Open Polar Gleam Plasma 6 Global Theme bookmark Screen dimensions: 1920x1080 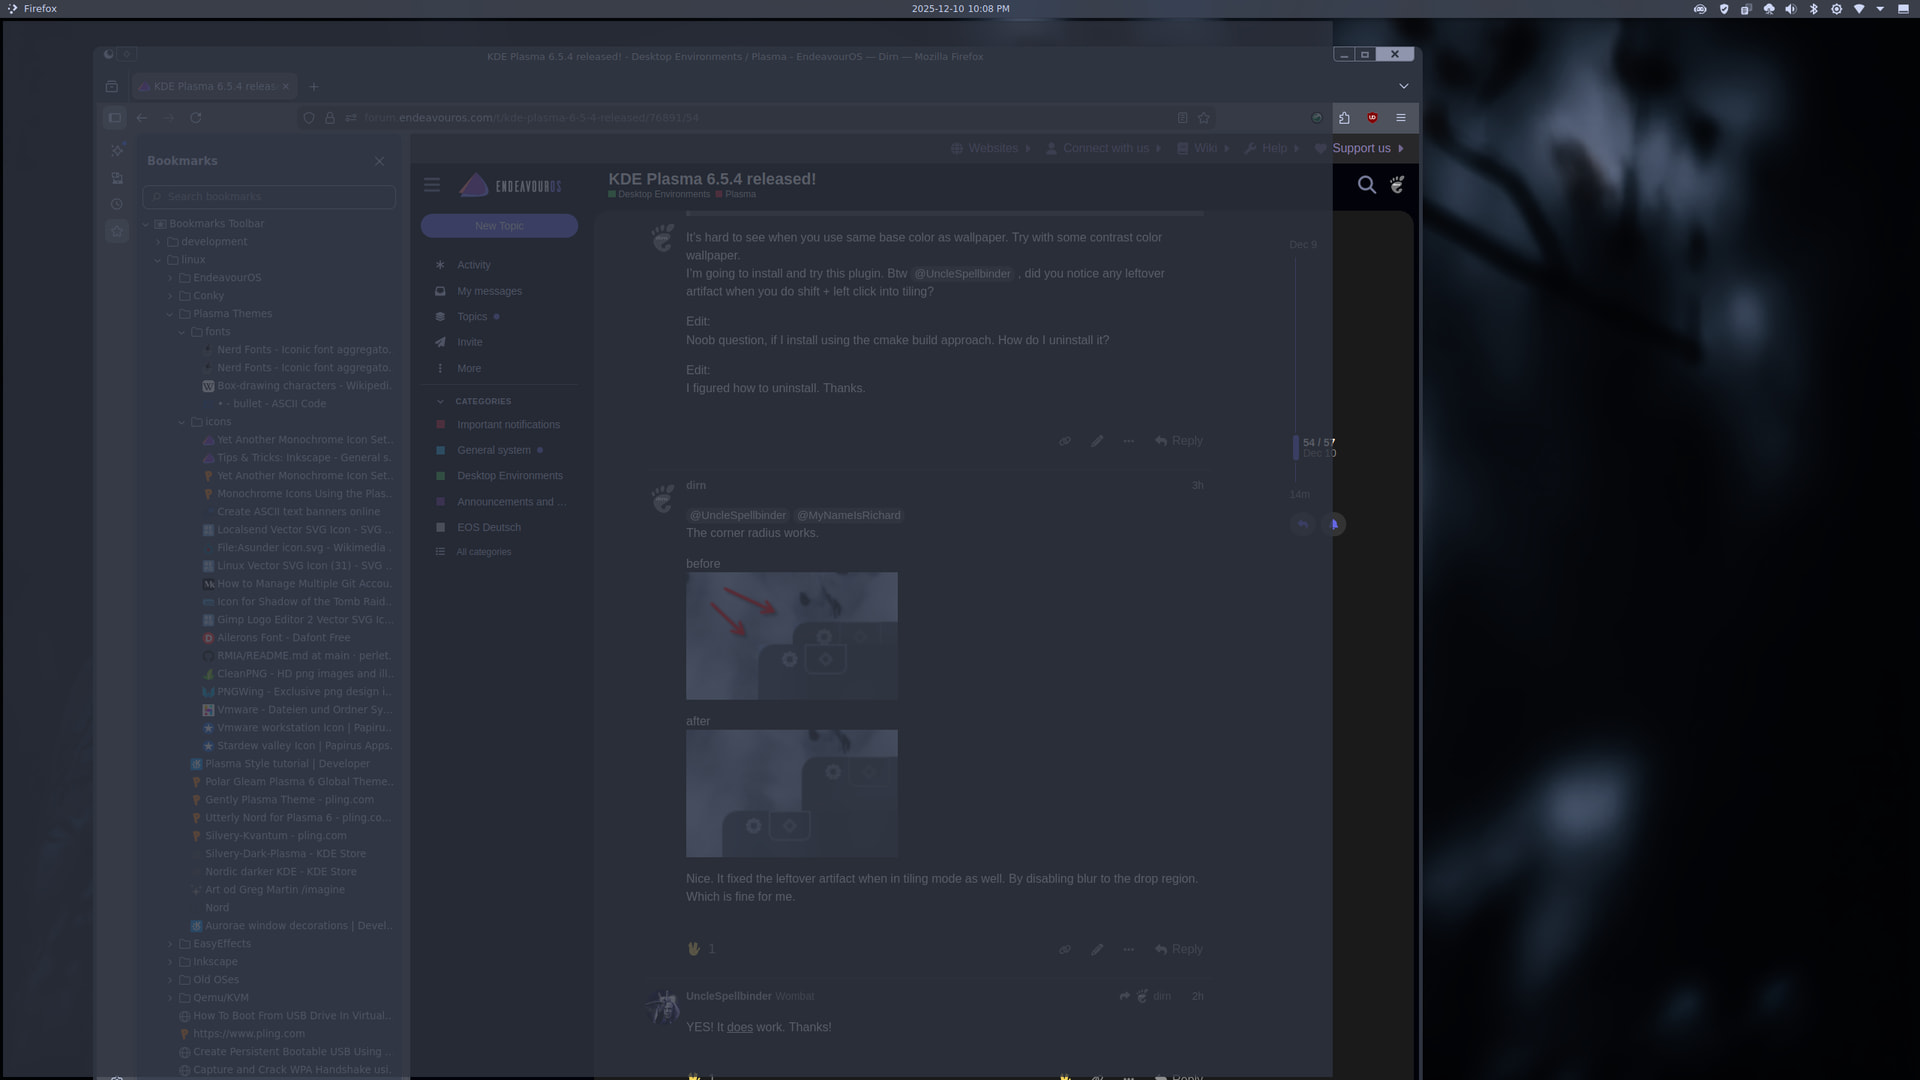click(299, 783)
